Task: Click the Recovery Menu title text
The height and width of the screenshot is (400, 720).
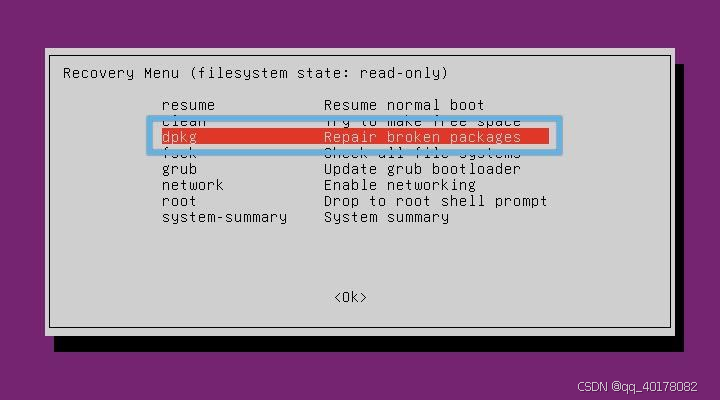Action: [255, 73]
